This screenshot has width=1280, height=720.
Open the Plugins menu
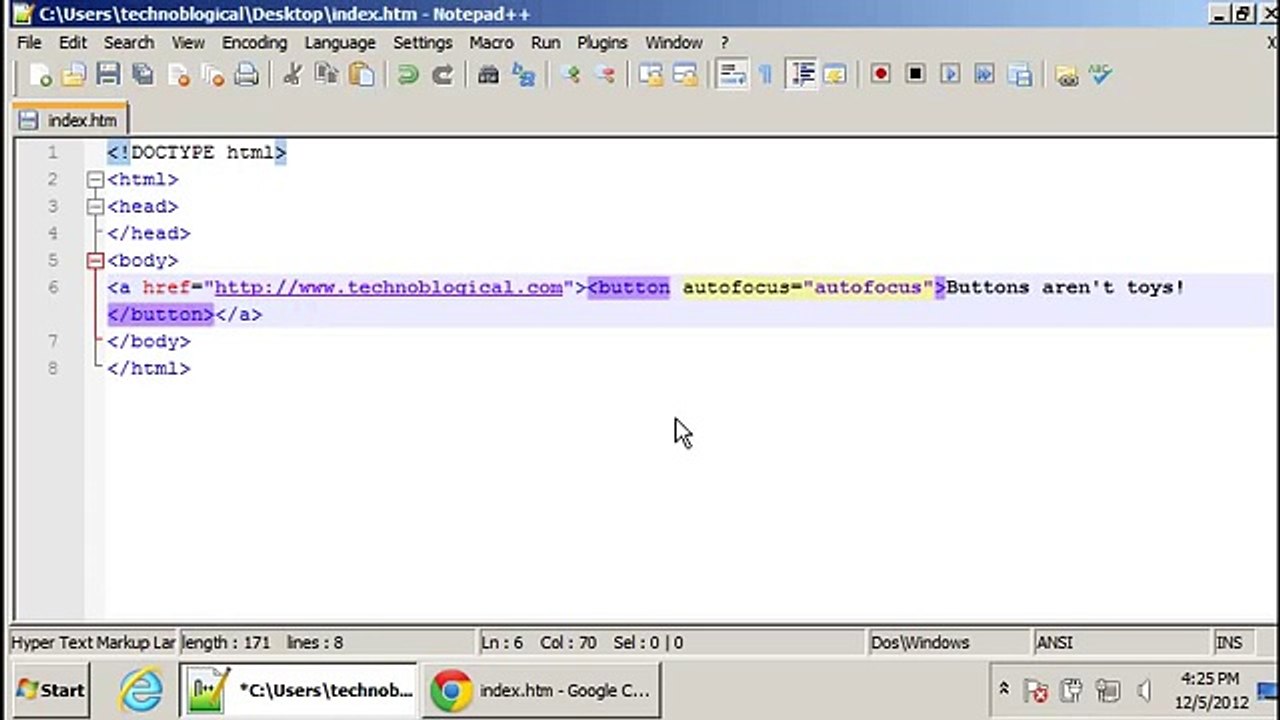(x=602, y=43)
